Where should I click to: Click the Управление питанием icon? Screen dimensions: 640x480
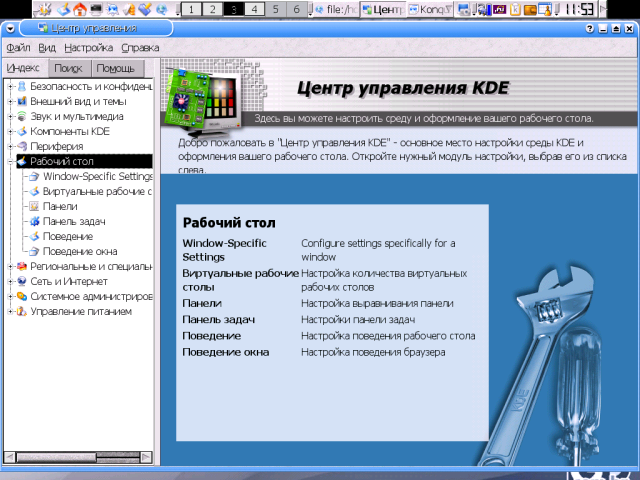[21, 312]
